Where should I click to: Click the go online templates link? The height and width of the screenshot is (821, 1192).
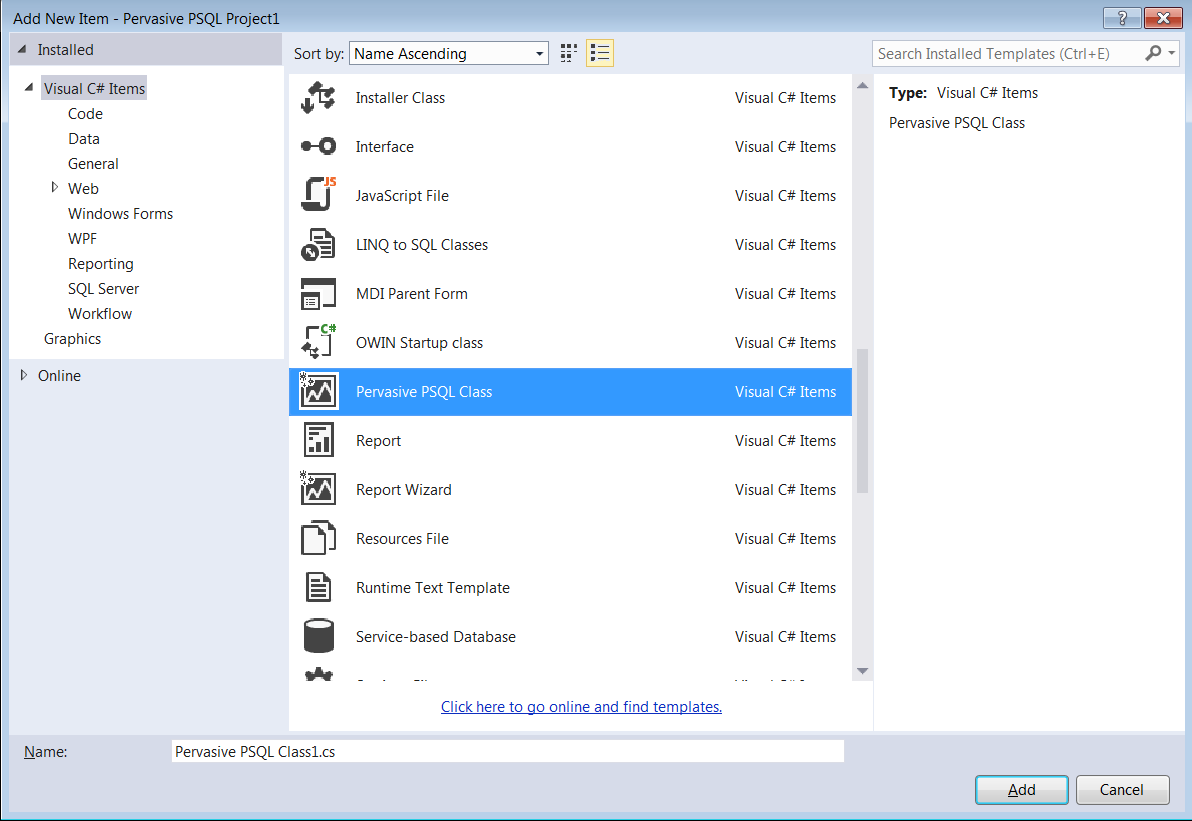[581, 707]
